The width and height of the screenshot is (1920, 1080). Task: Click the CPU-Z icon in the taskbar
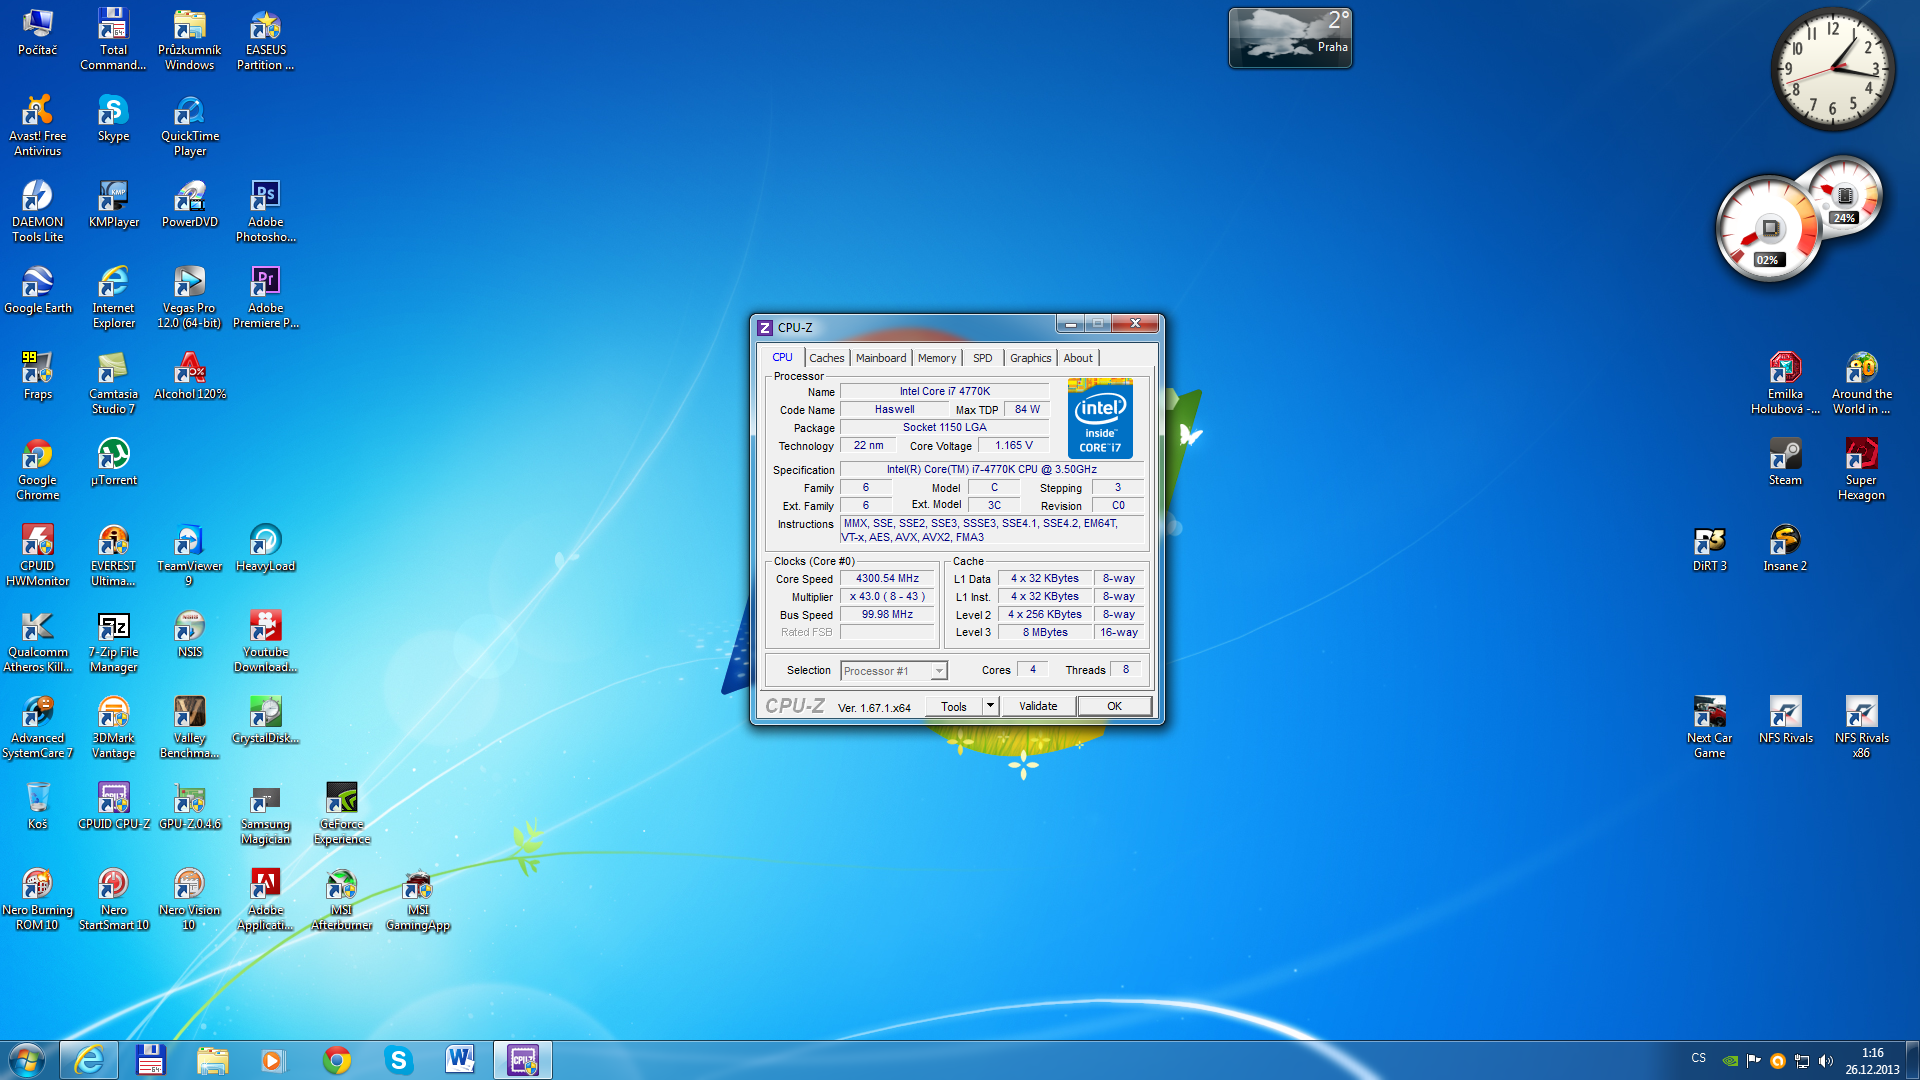coord(522,1059)
